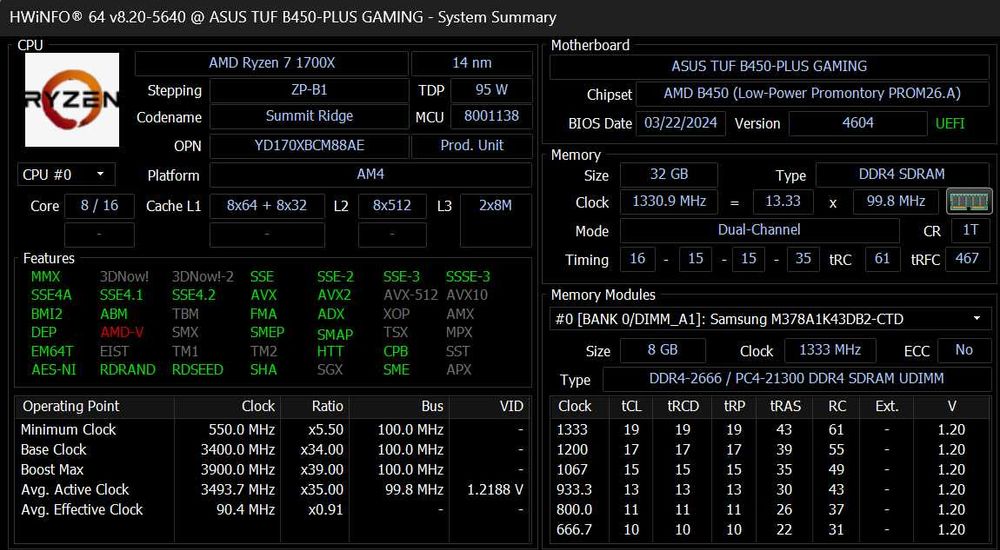
Task: Click the 8 / 16 core count field
Action: click(99, 206)
